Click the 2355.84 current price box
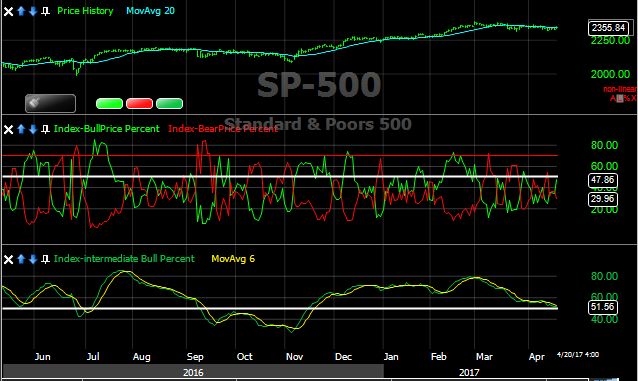 608,28
